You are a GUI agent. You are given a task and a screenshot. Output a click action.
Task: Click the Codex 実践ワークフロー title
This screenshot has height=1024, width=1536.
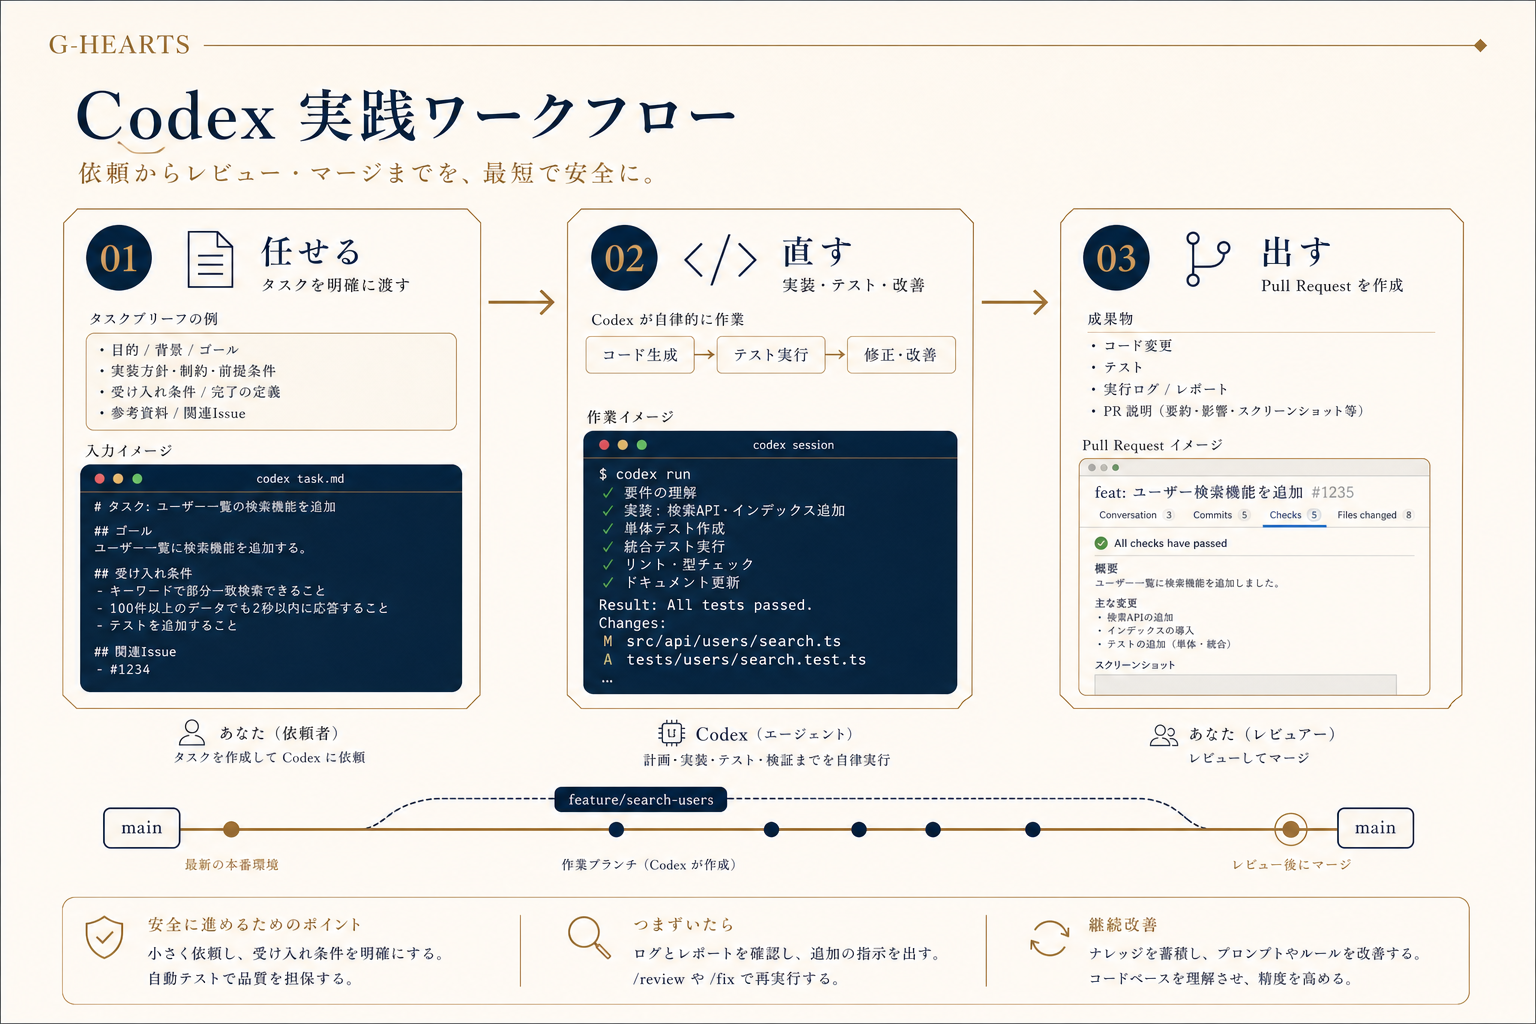tap(406, 117)
